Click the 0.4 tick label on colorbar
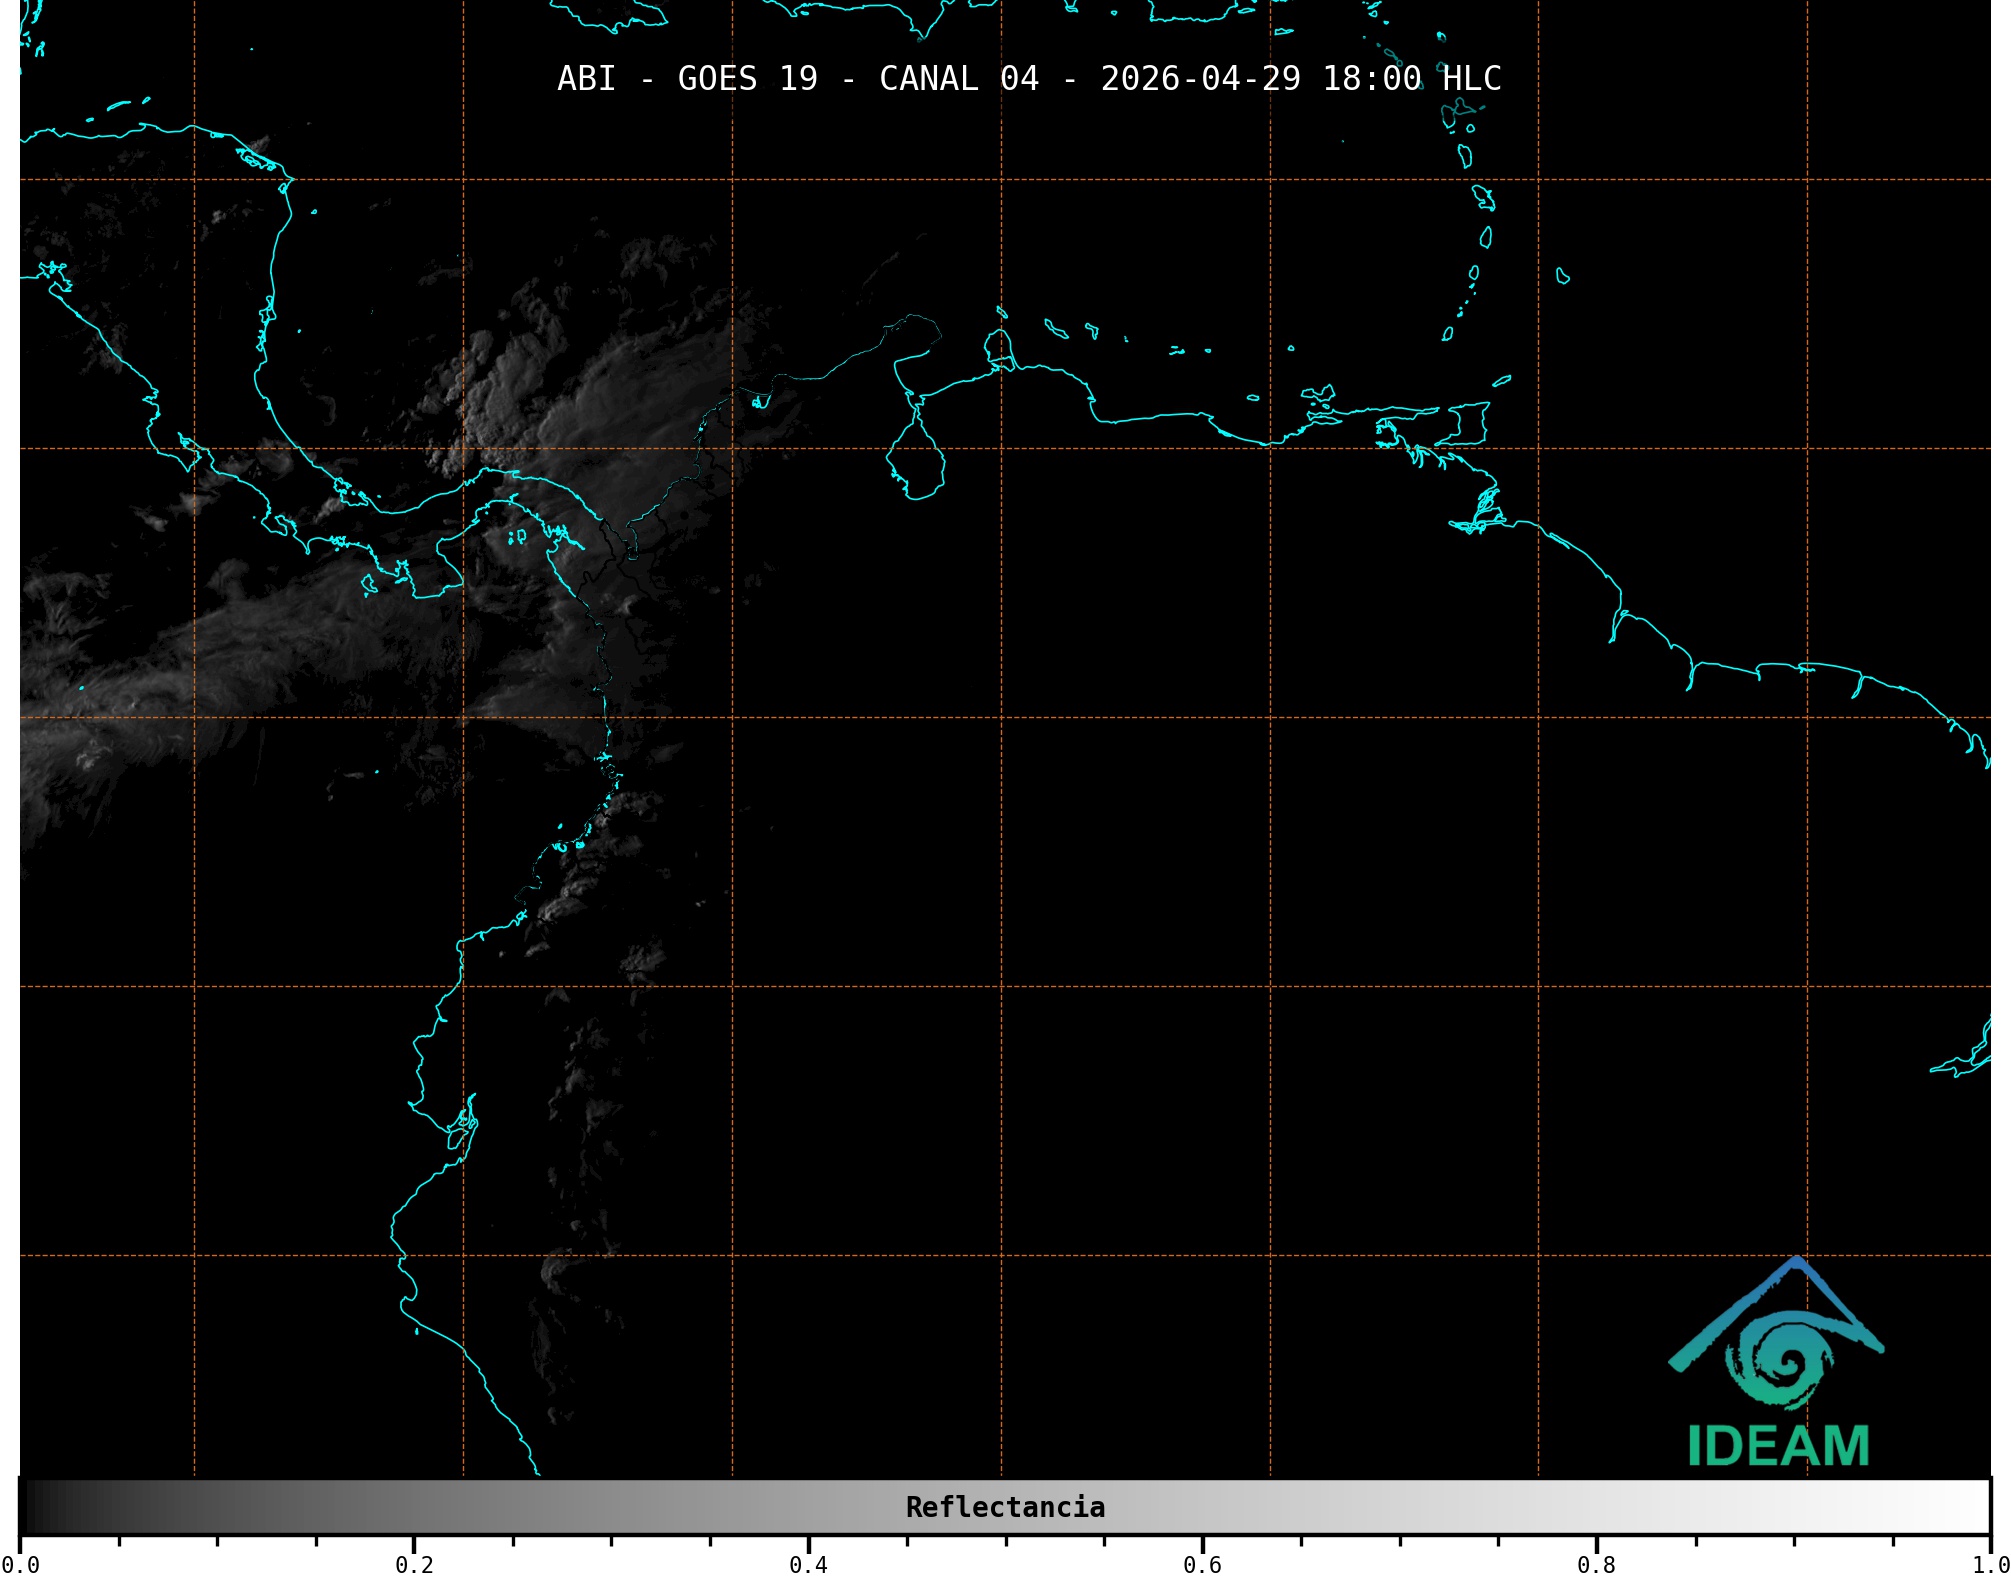Screen dimensions: 2011x1577 click(808, 1564)
